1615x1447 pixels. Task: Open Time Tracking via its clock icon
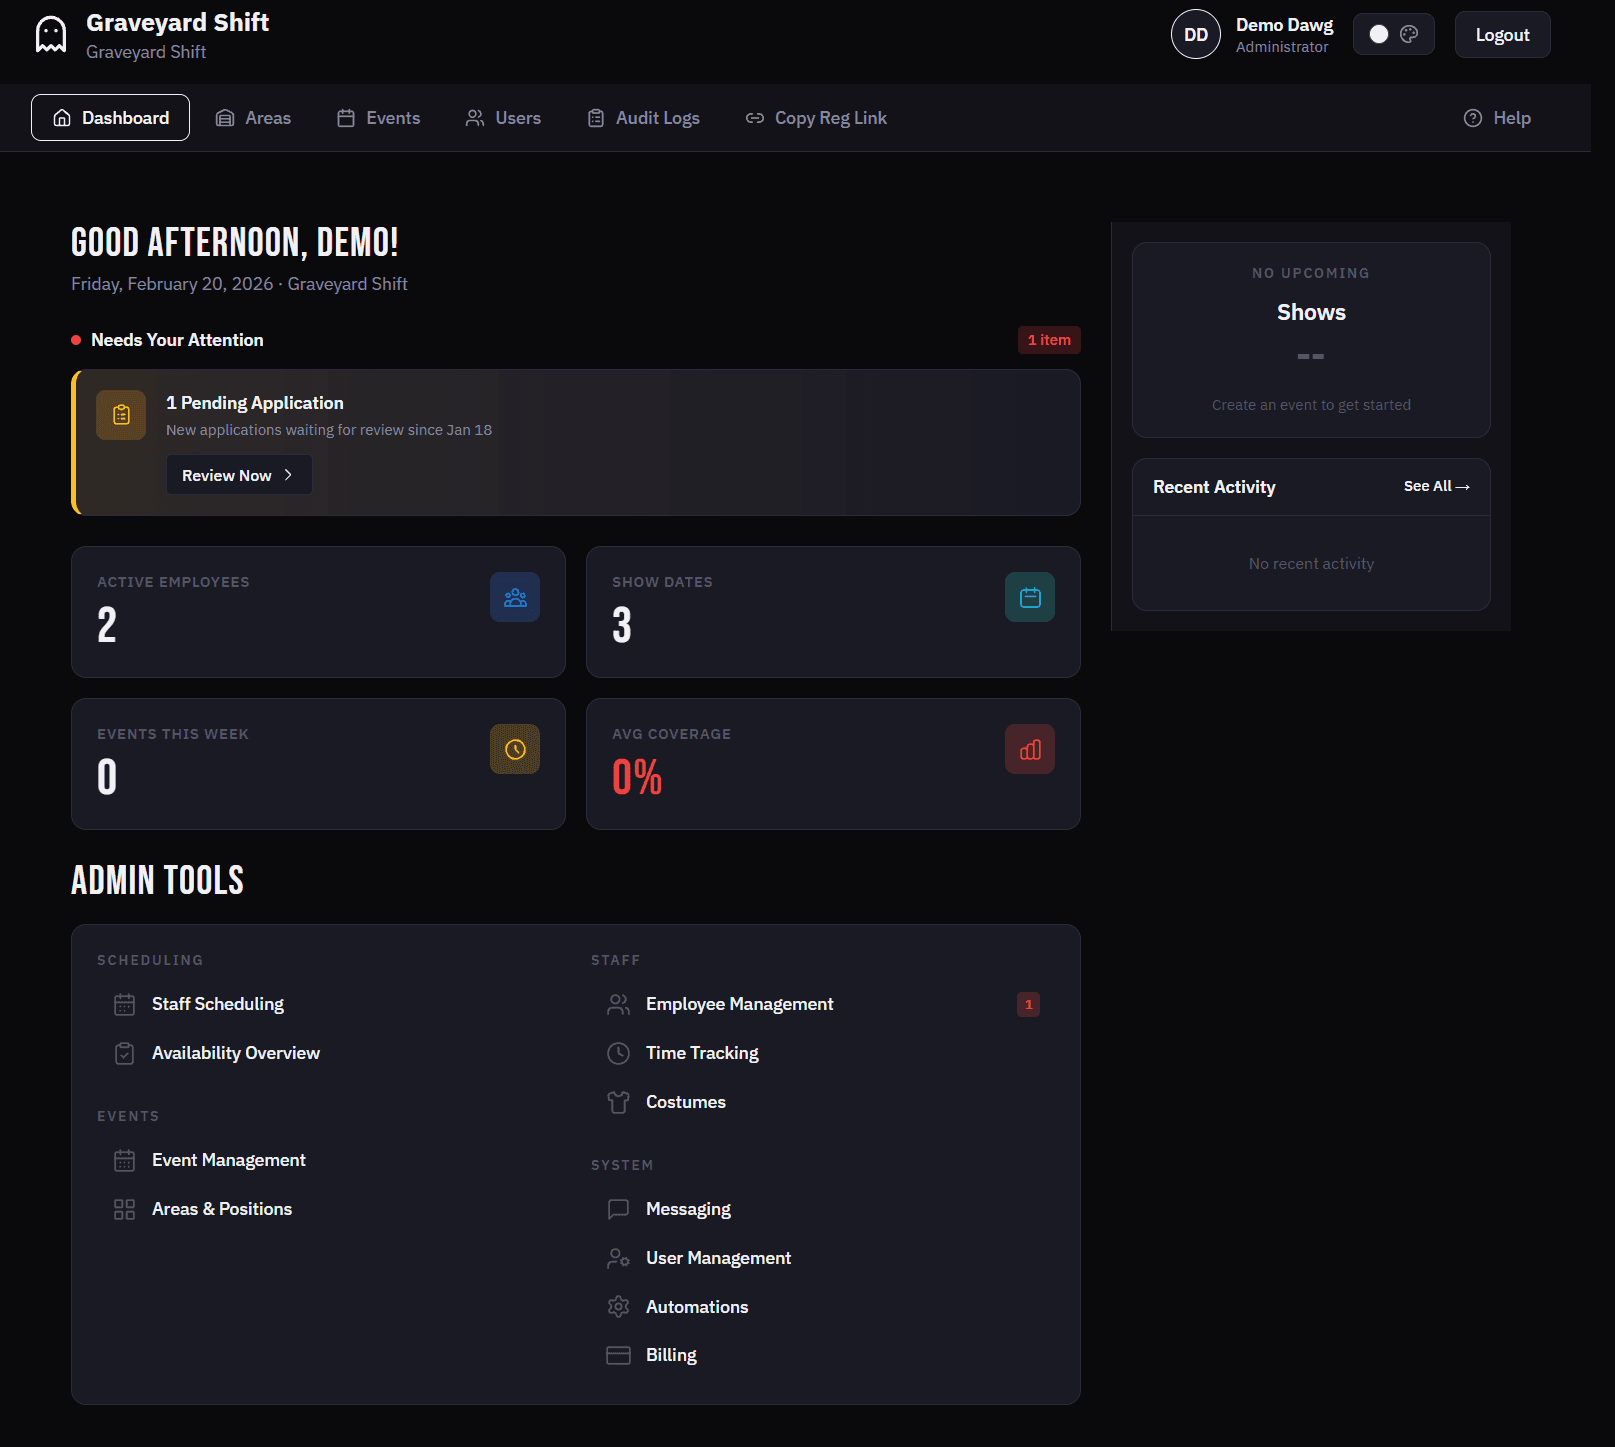pyautogui.click(x=618, y=1053)
